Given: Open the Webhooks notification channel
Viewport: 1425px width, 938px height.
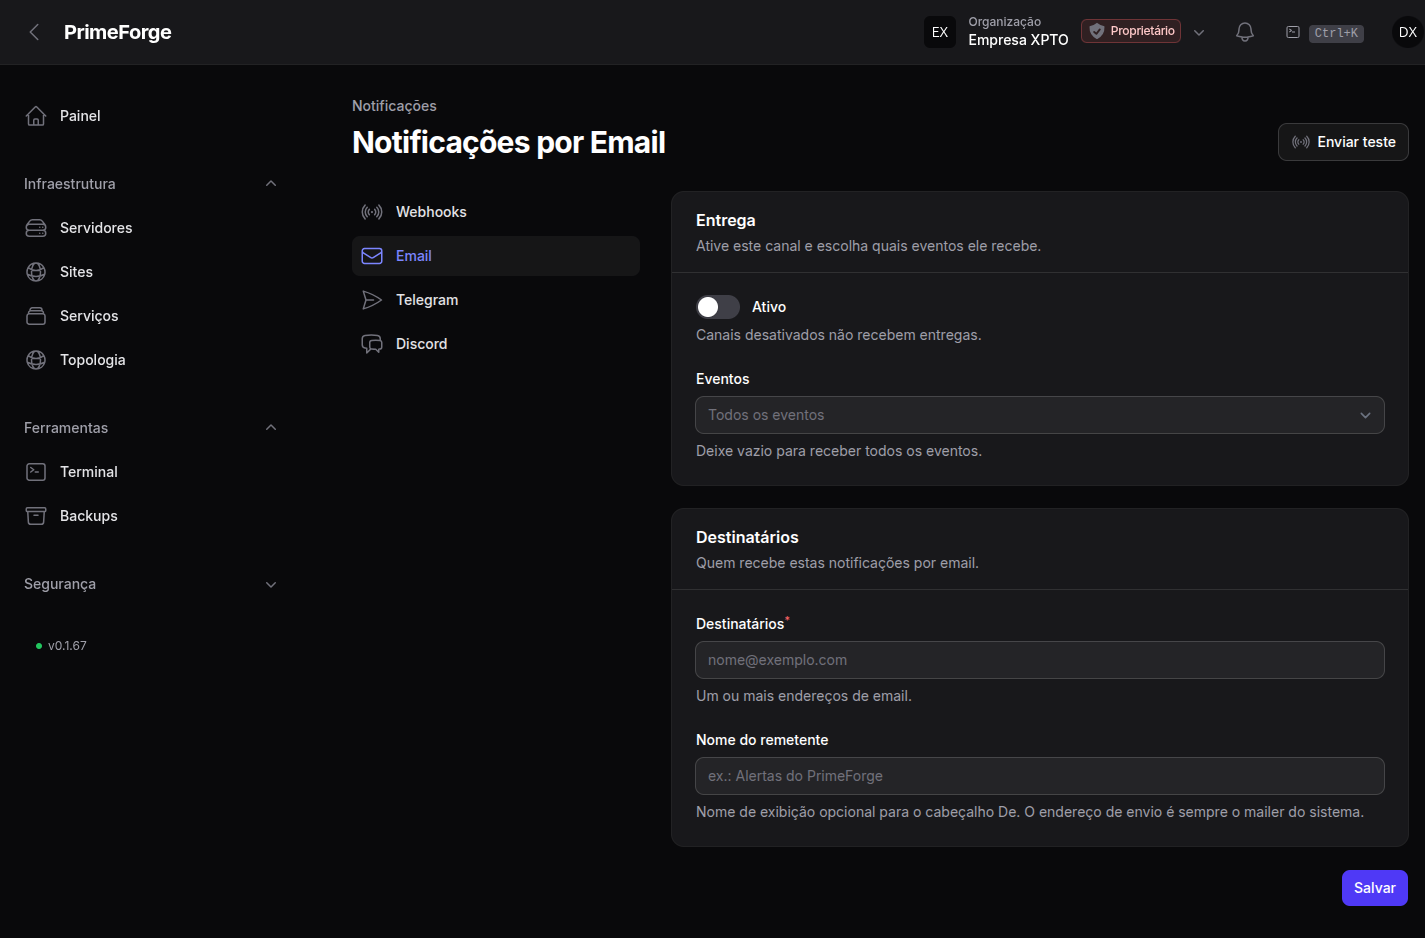Looking at the screenshot, I should [496, 212].
